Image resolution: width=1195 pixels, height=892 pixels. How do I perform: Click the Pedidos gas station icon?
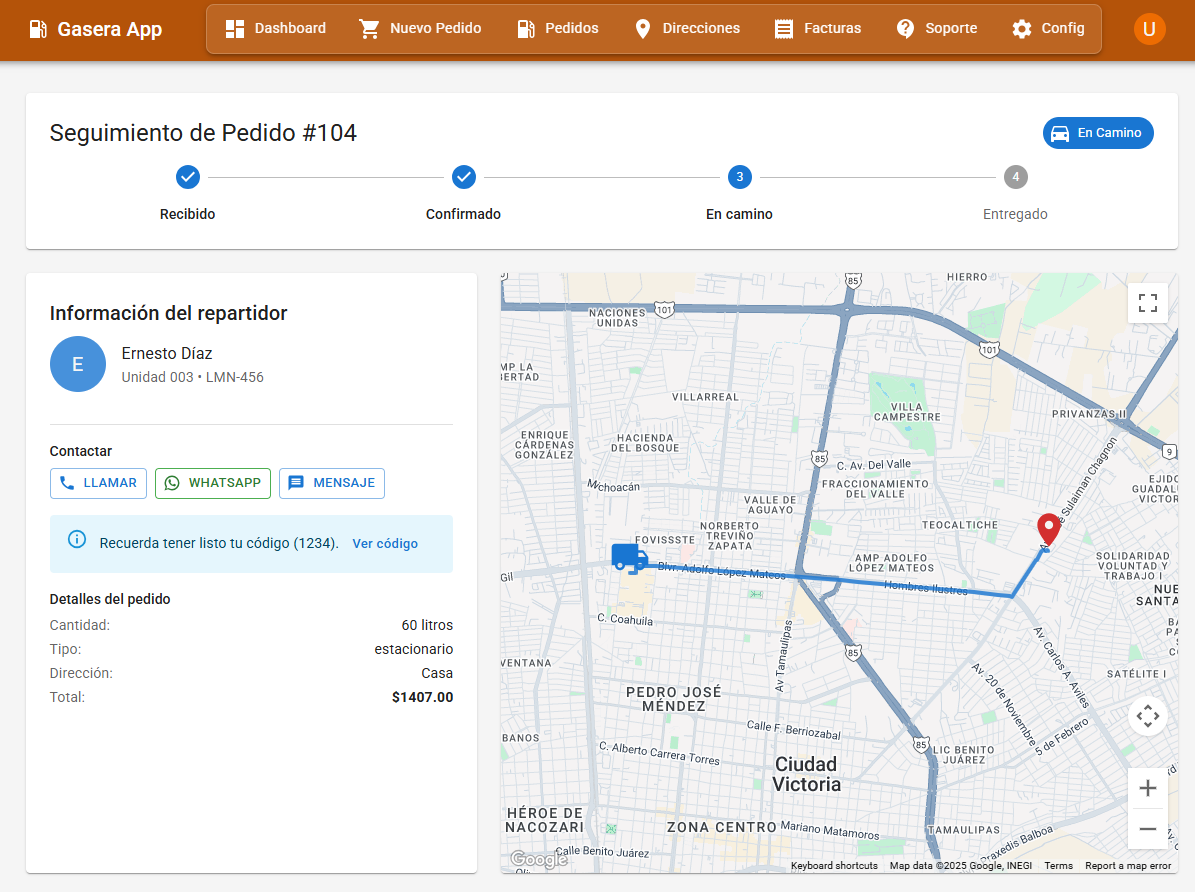(x=526, y=29)
